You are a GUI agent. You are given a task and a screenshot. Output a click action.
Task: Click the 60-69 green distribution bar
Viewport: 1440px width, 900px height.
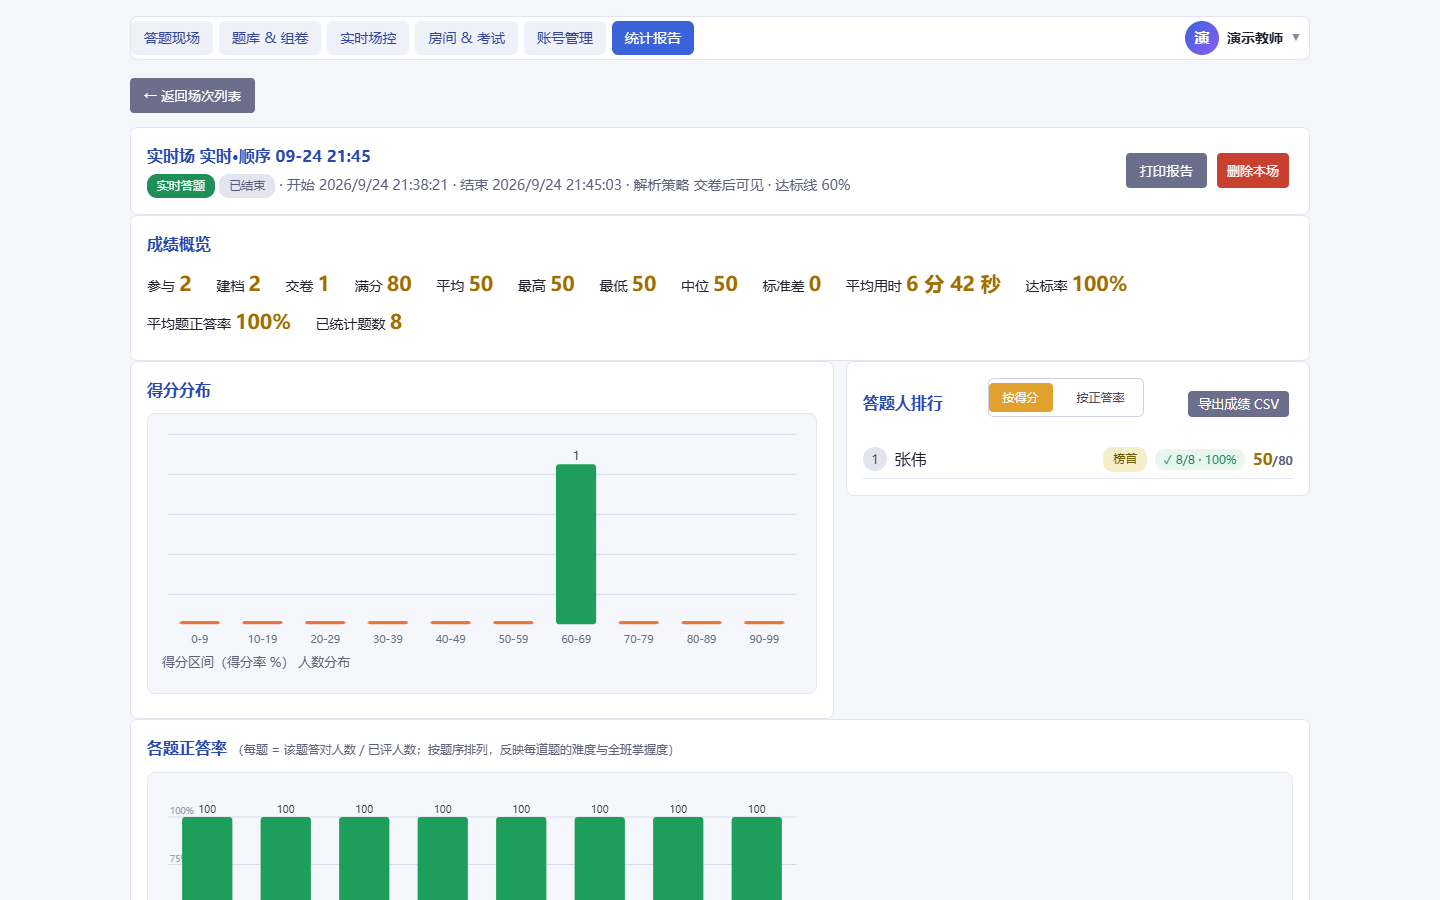576,544
